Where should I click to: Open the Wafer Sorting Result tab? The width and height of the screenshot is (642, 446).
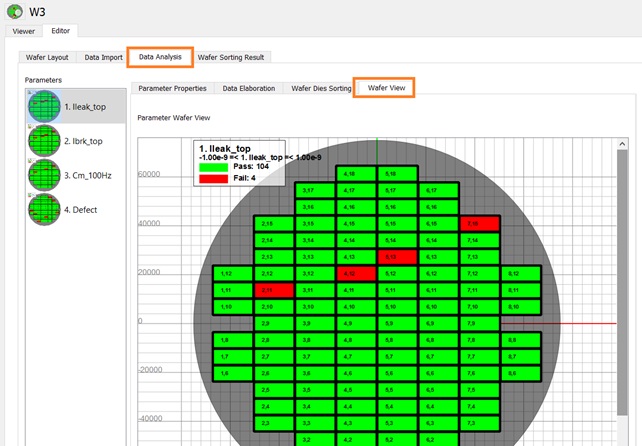(x=231, y=57)
